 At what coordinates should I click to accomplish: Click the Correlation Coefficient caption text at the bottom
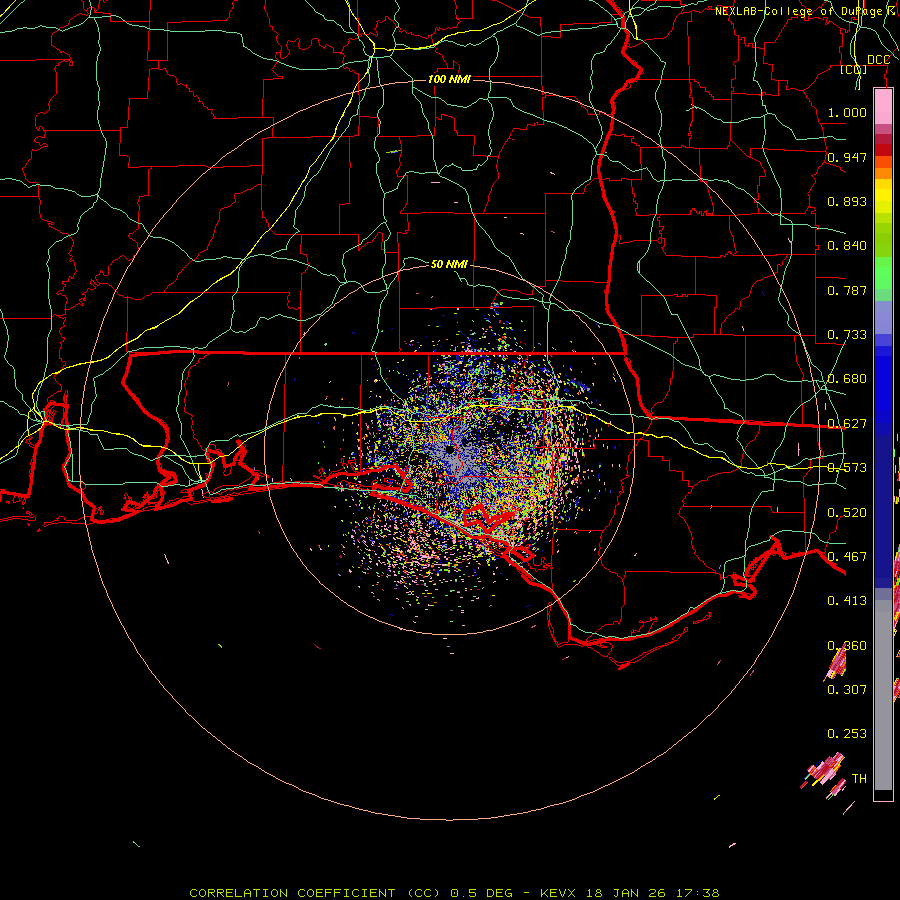coord(454,893)
